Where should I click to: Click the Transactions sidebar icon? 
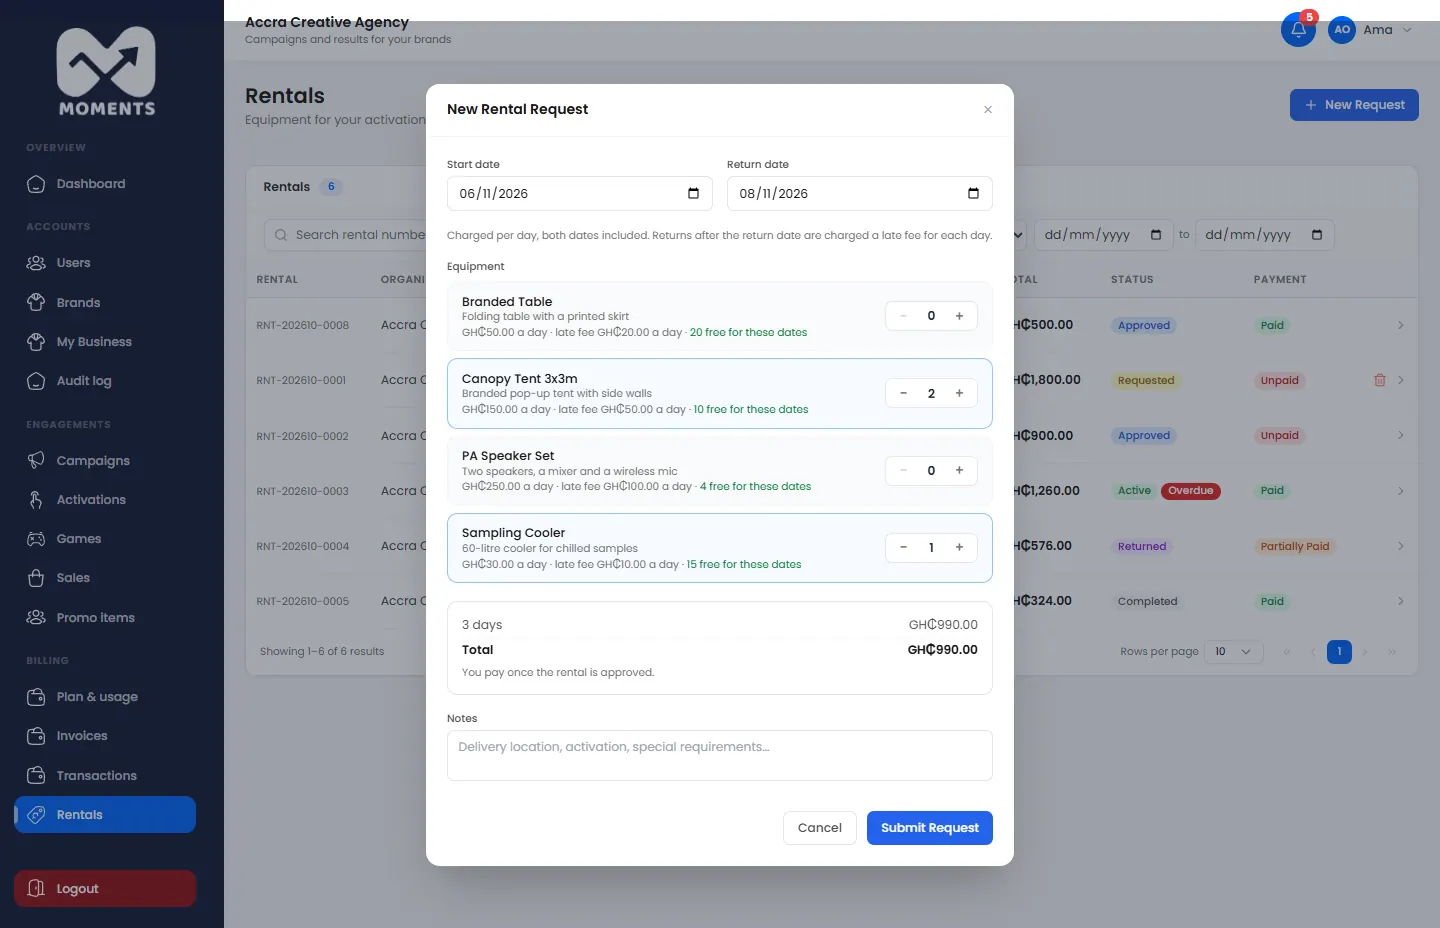(36, 776)
